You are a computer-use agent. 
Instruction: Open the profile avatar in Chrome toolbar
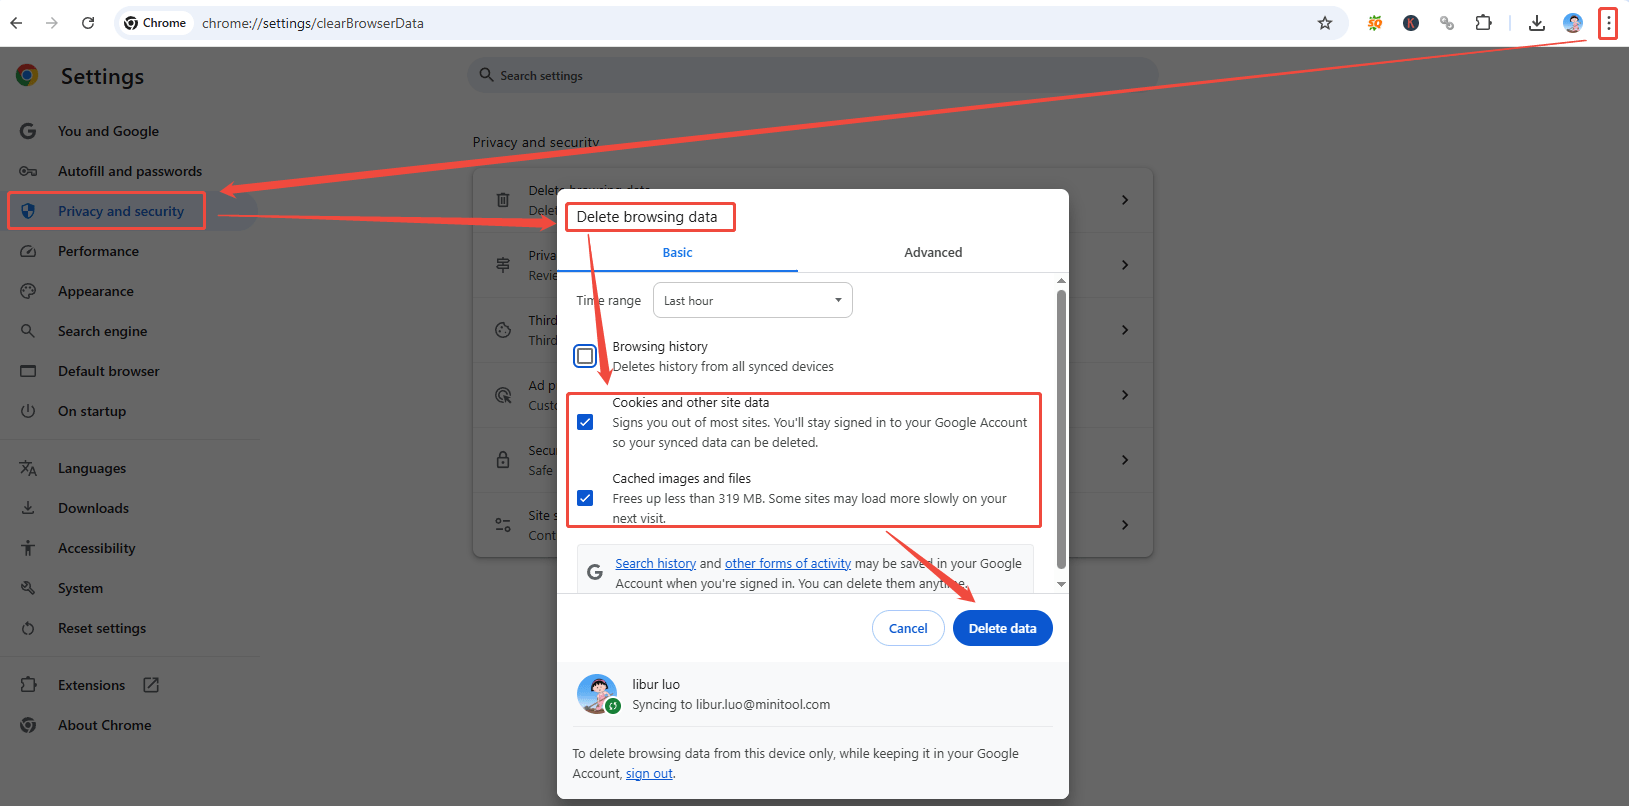click(1573, 23)
